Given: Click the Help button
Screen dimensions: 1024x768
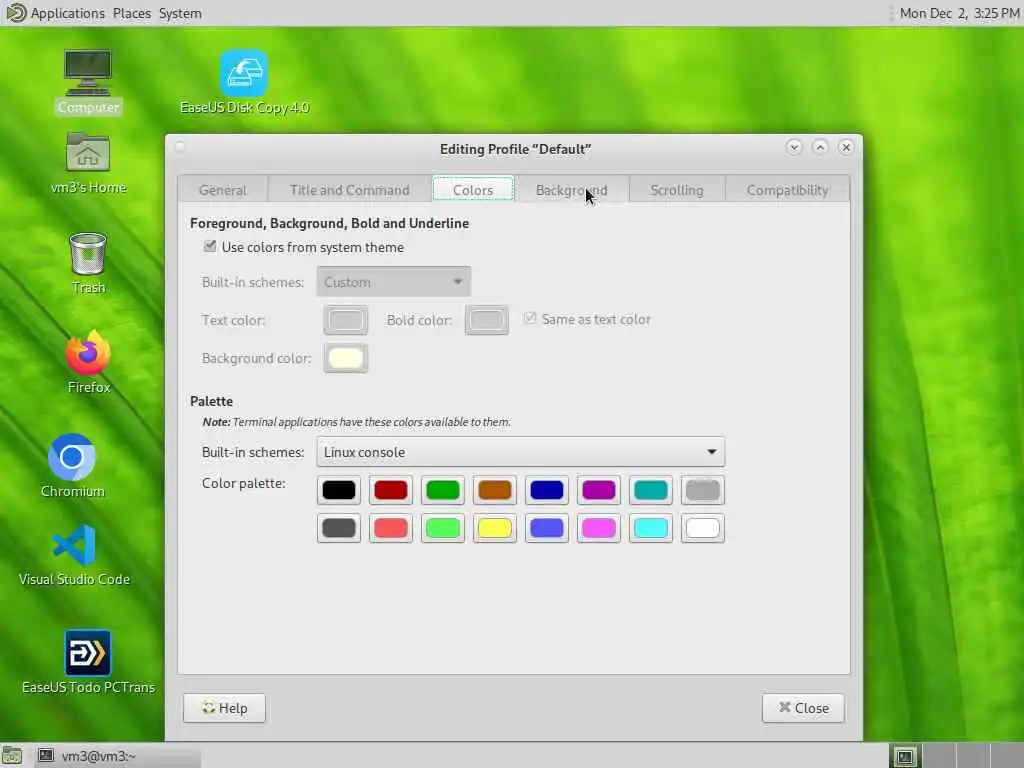Looking at the screenshot, I should click(x=224, y=708).
